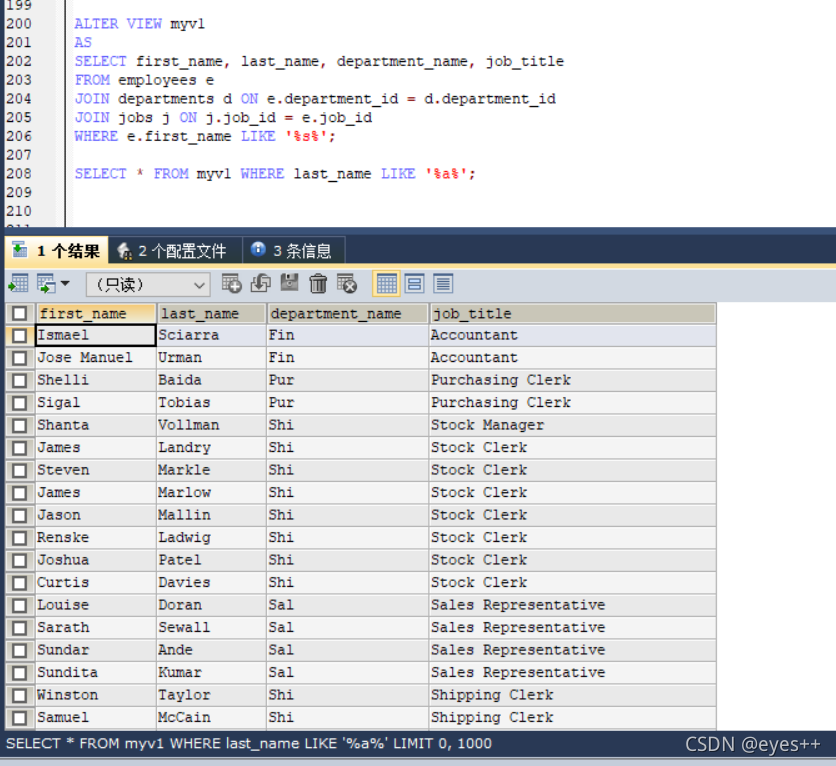Click Purchasing Clerk cell in Shelli row
The image size is (836, 766).
pyautogui.click(x=573, y=380)
